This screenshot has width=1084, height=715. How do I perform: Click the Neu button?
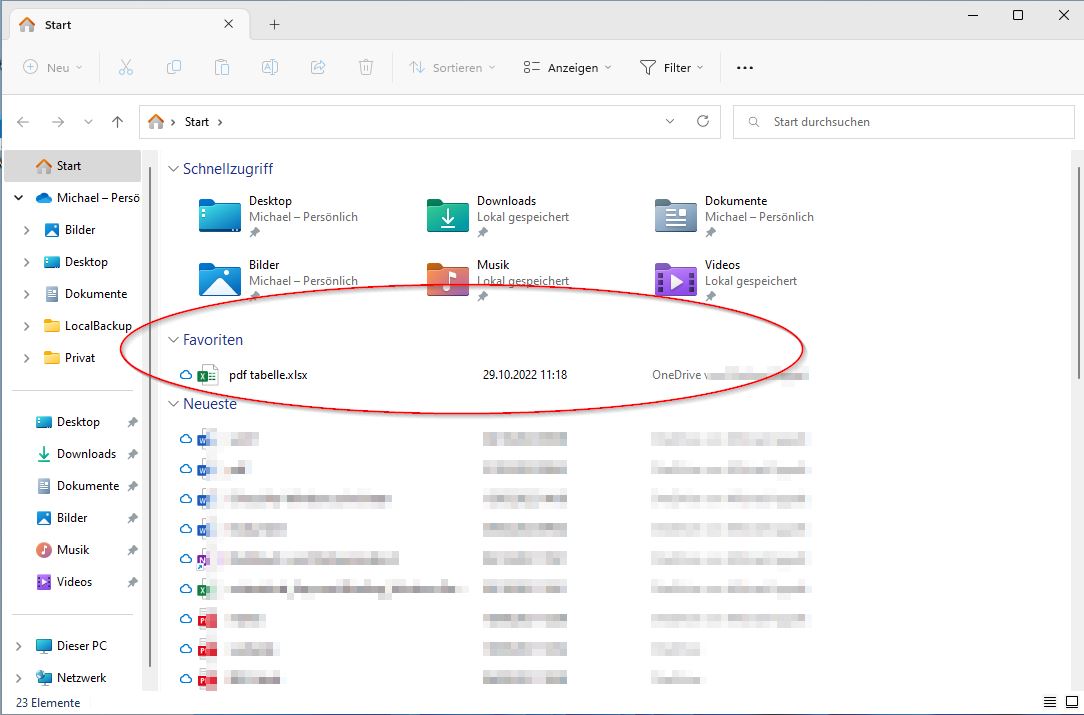(53, 68)
